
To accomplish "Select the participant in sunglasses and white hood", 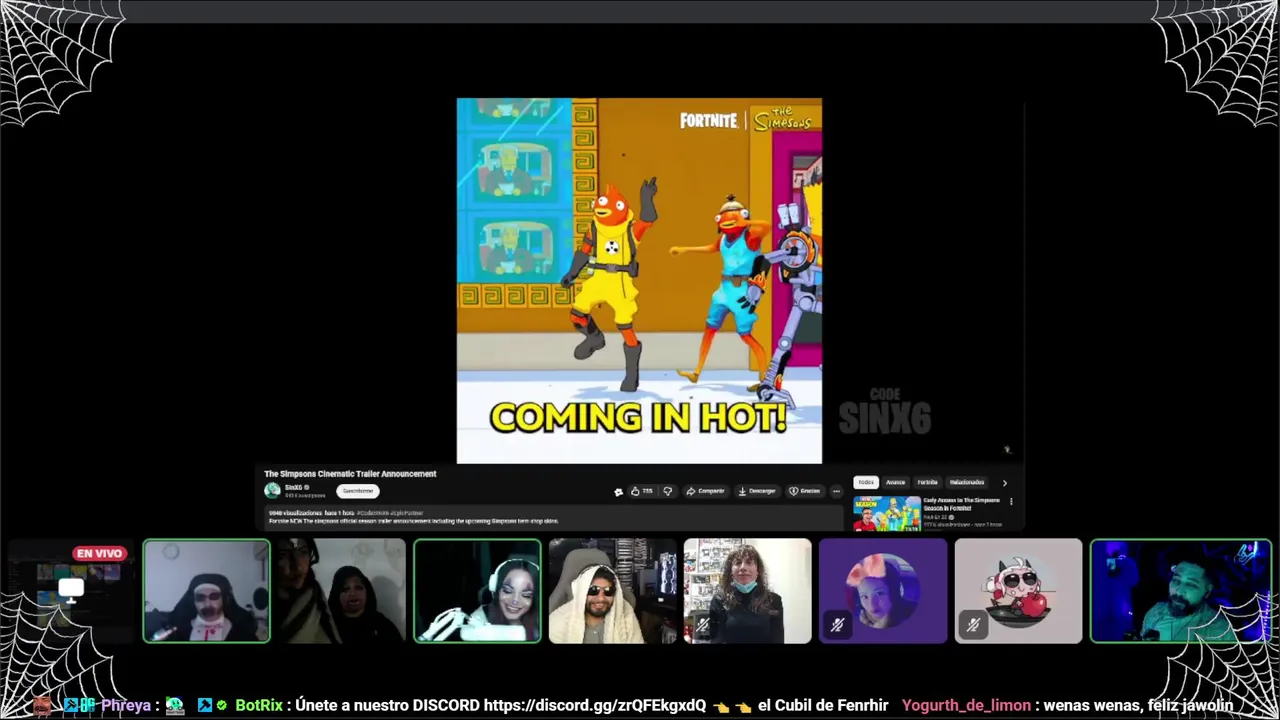I will pos(612,591).
